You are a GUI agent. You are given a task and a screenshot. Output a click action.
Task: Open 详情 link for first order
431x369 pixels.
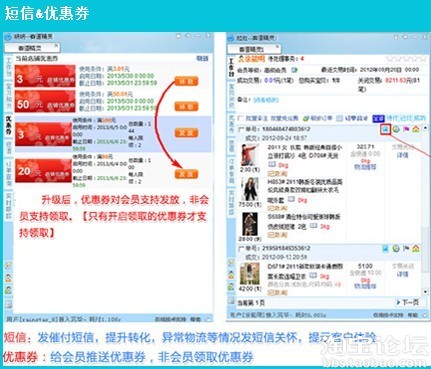tap(403, 155)
